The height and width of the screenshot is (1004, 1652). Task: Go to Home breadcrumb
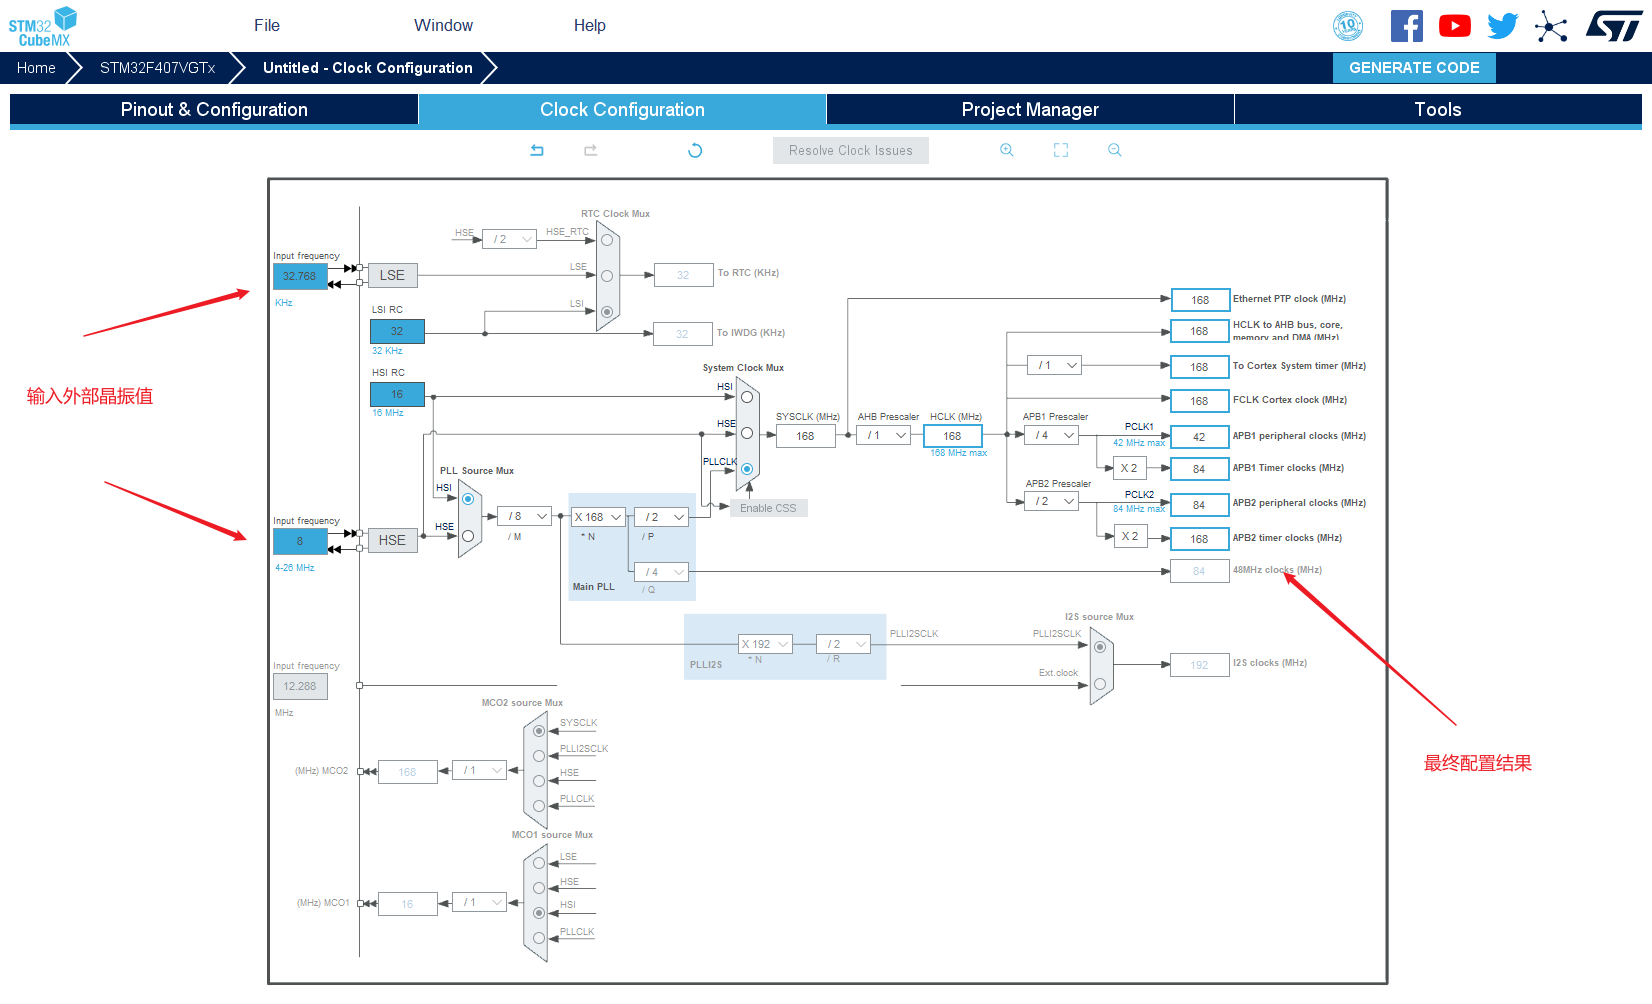point(36,68)
